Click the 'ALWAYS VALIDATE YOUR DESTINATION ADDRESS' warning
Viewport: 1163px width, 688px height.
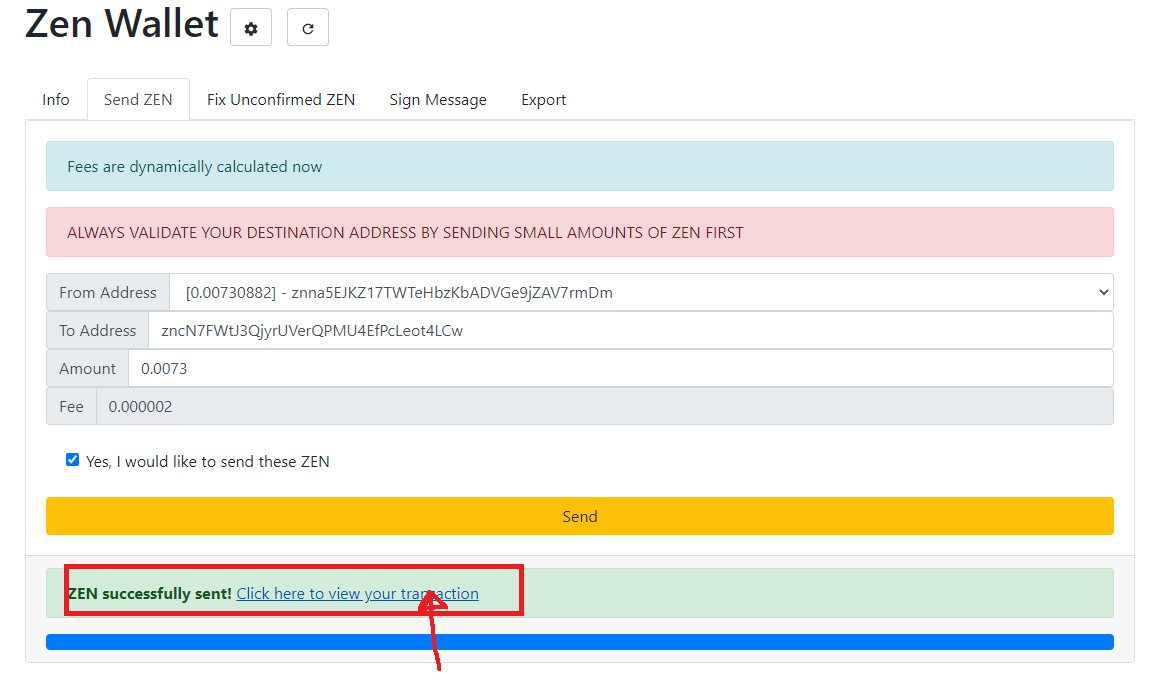580,232
